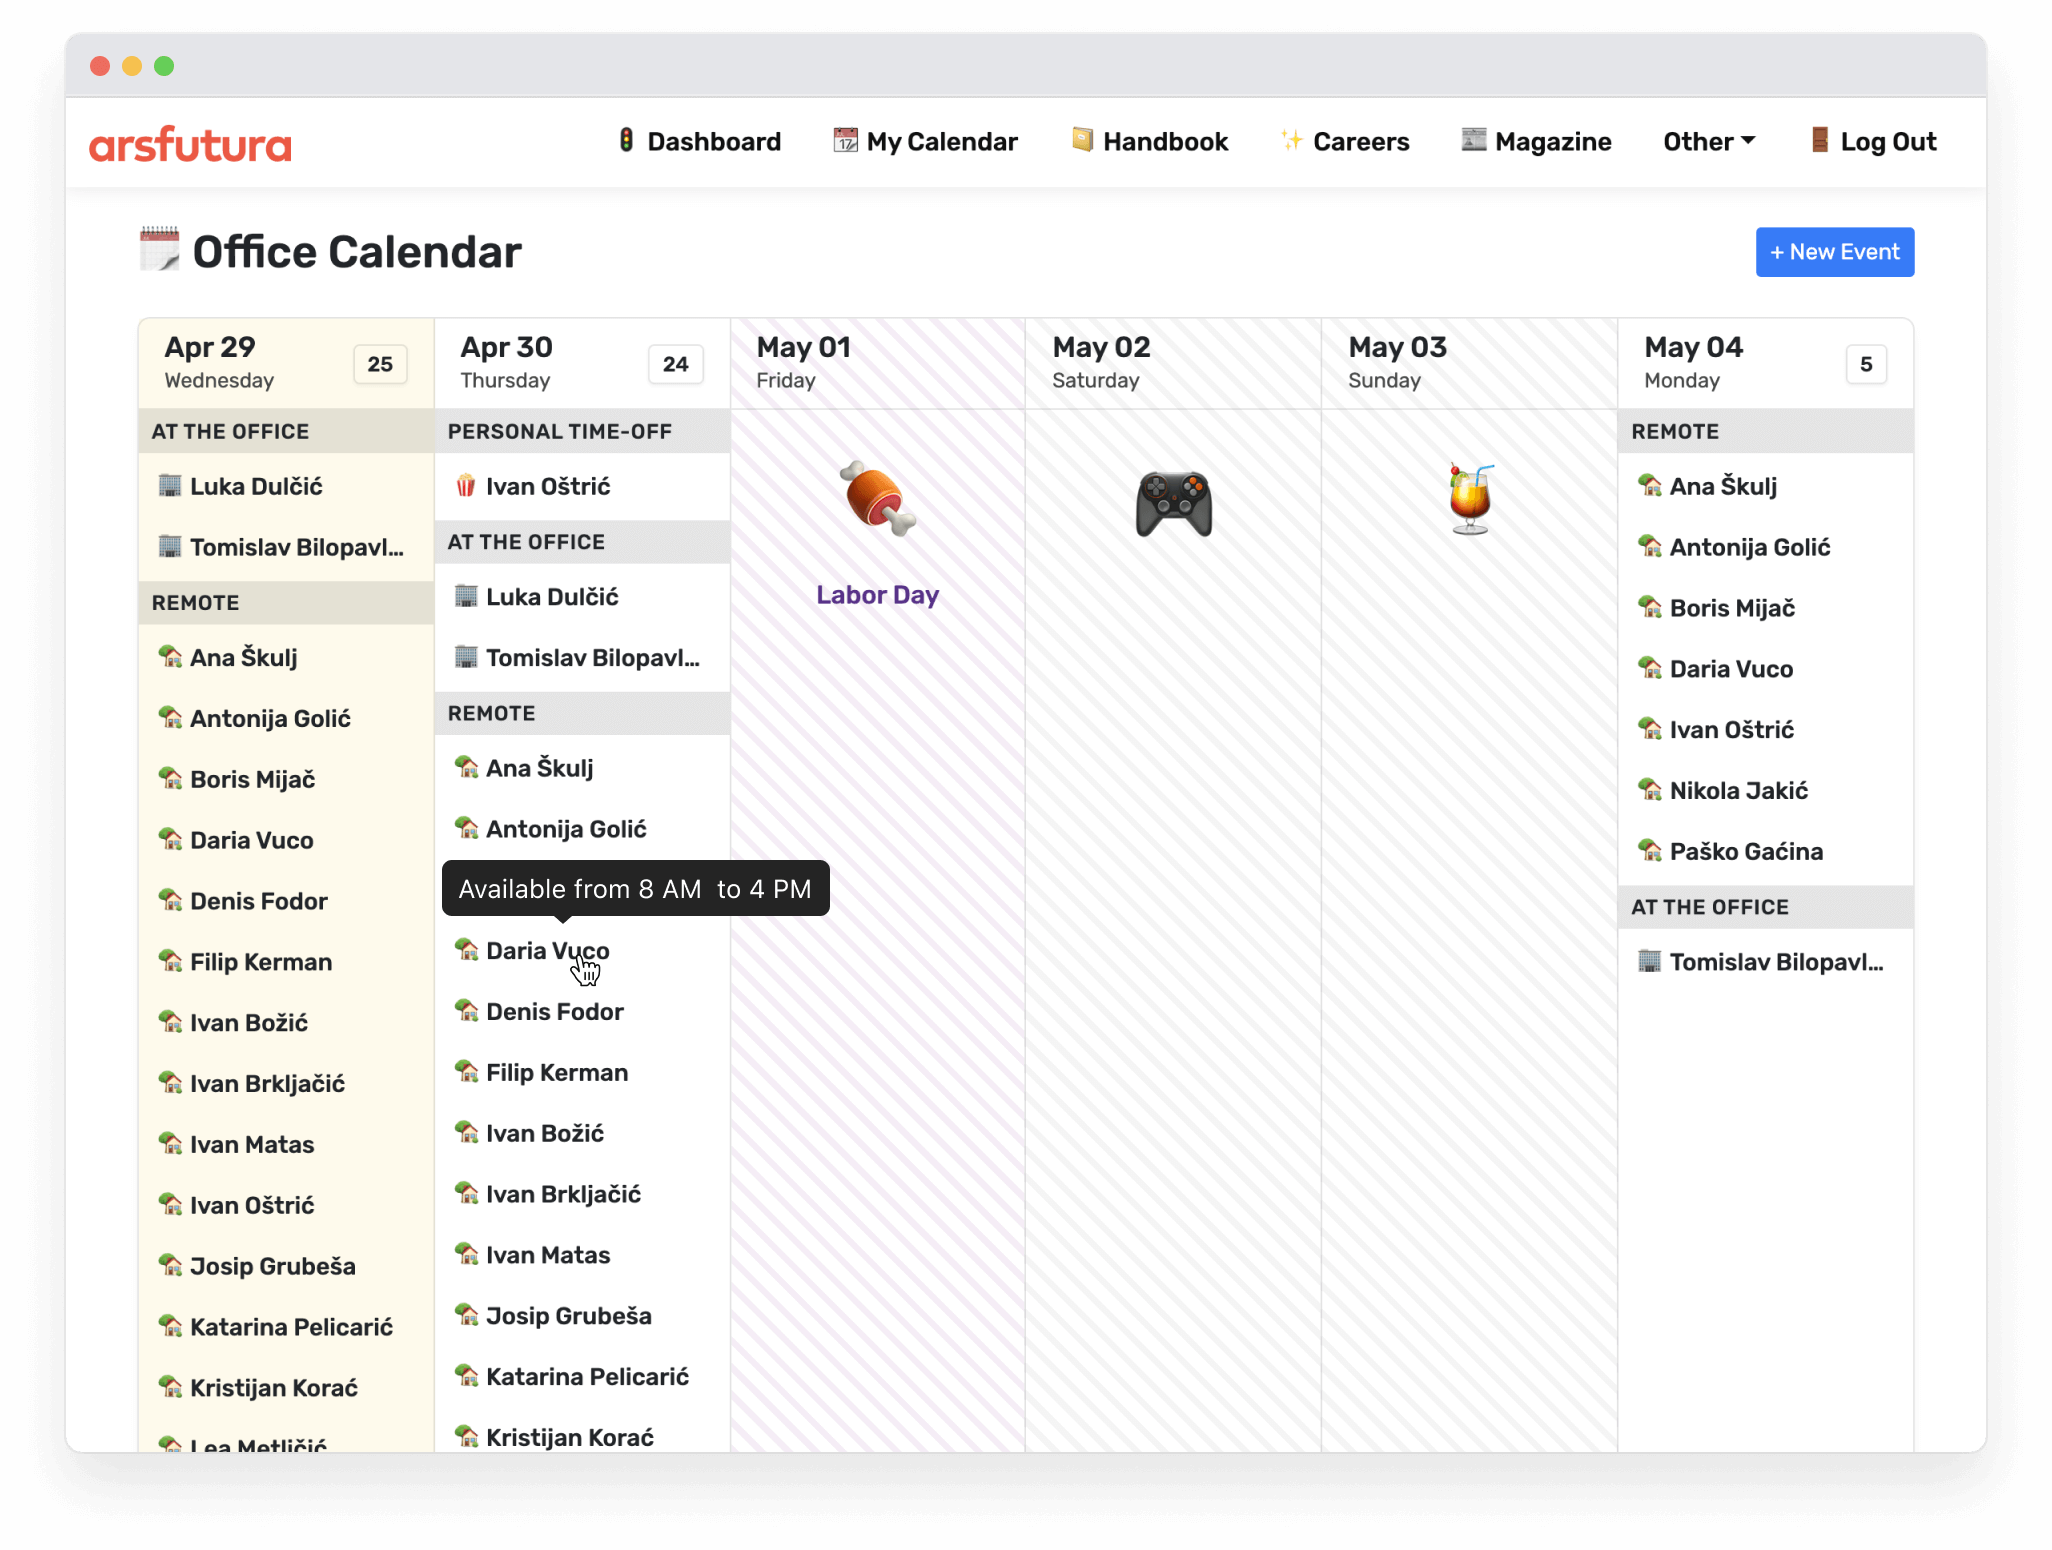Click Katarina Pelicarić on Apr 30
Viewport: 2052px width, 1550px height.
click(x=587, y=1377)
